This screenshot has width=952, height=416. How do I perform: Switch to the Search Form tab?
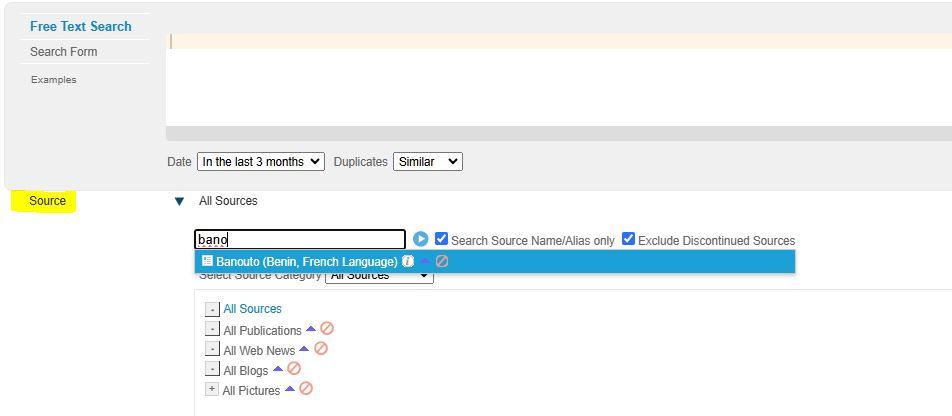(x=63, y=52)
